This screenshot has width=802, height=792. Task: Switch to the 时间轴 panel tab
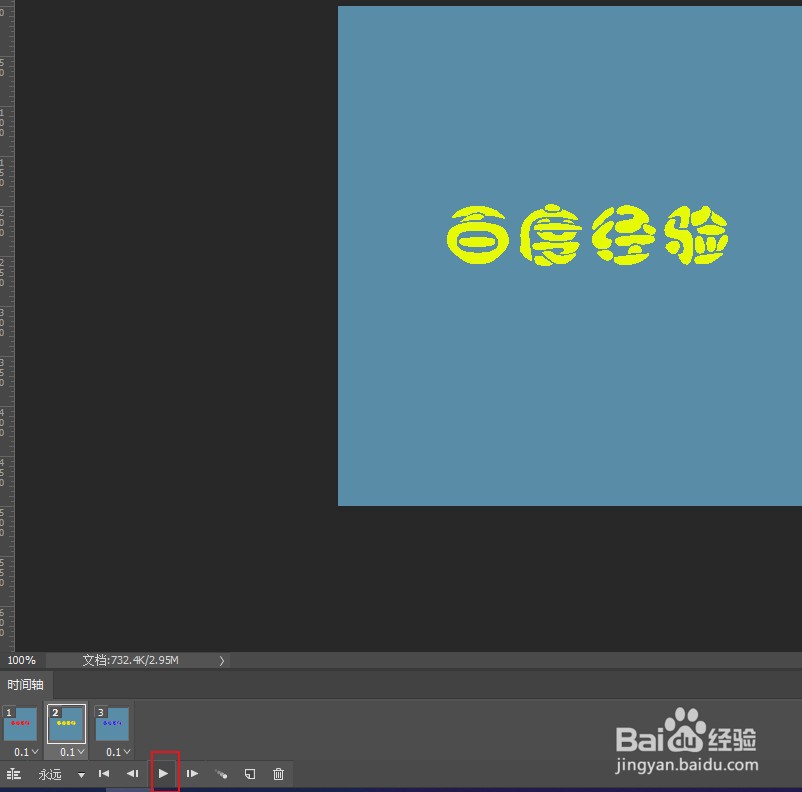coord(26,685)
